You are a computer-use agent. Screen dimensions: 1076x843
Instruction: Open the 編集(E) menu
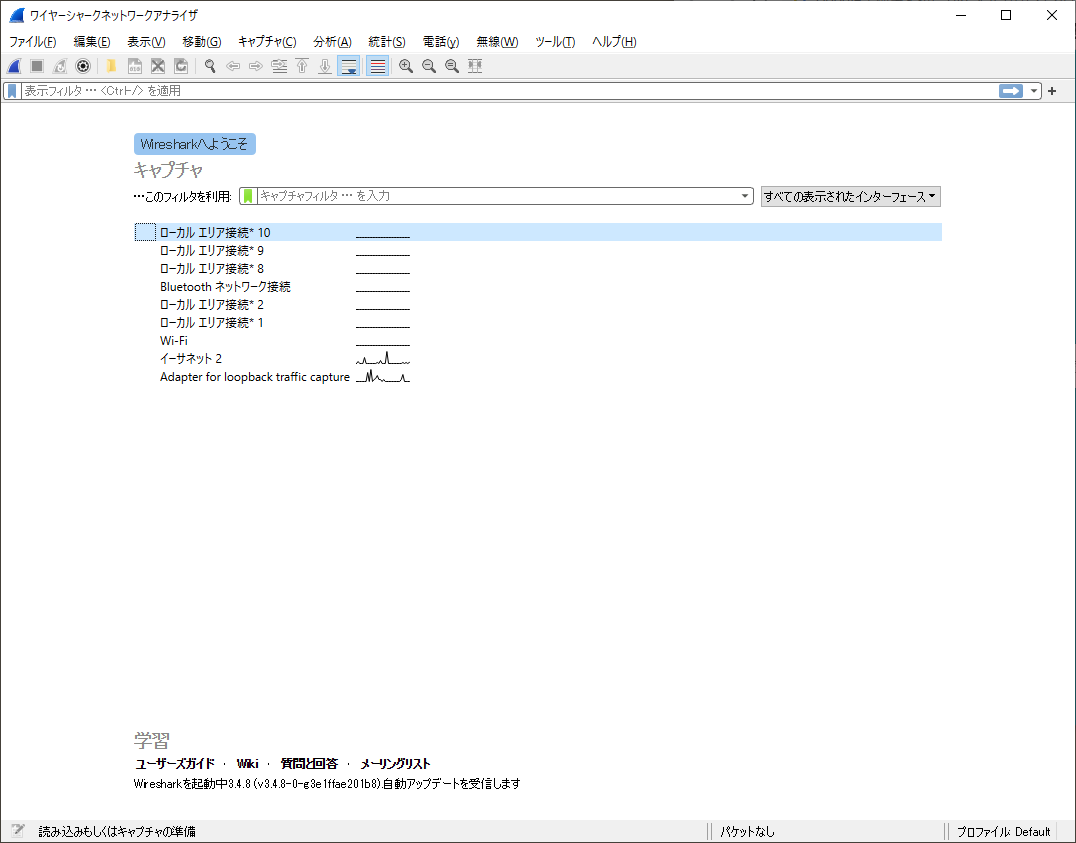[x=92, y=42]
